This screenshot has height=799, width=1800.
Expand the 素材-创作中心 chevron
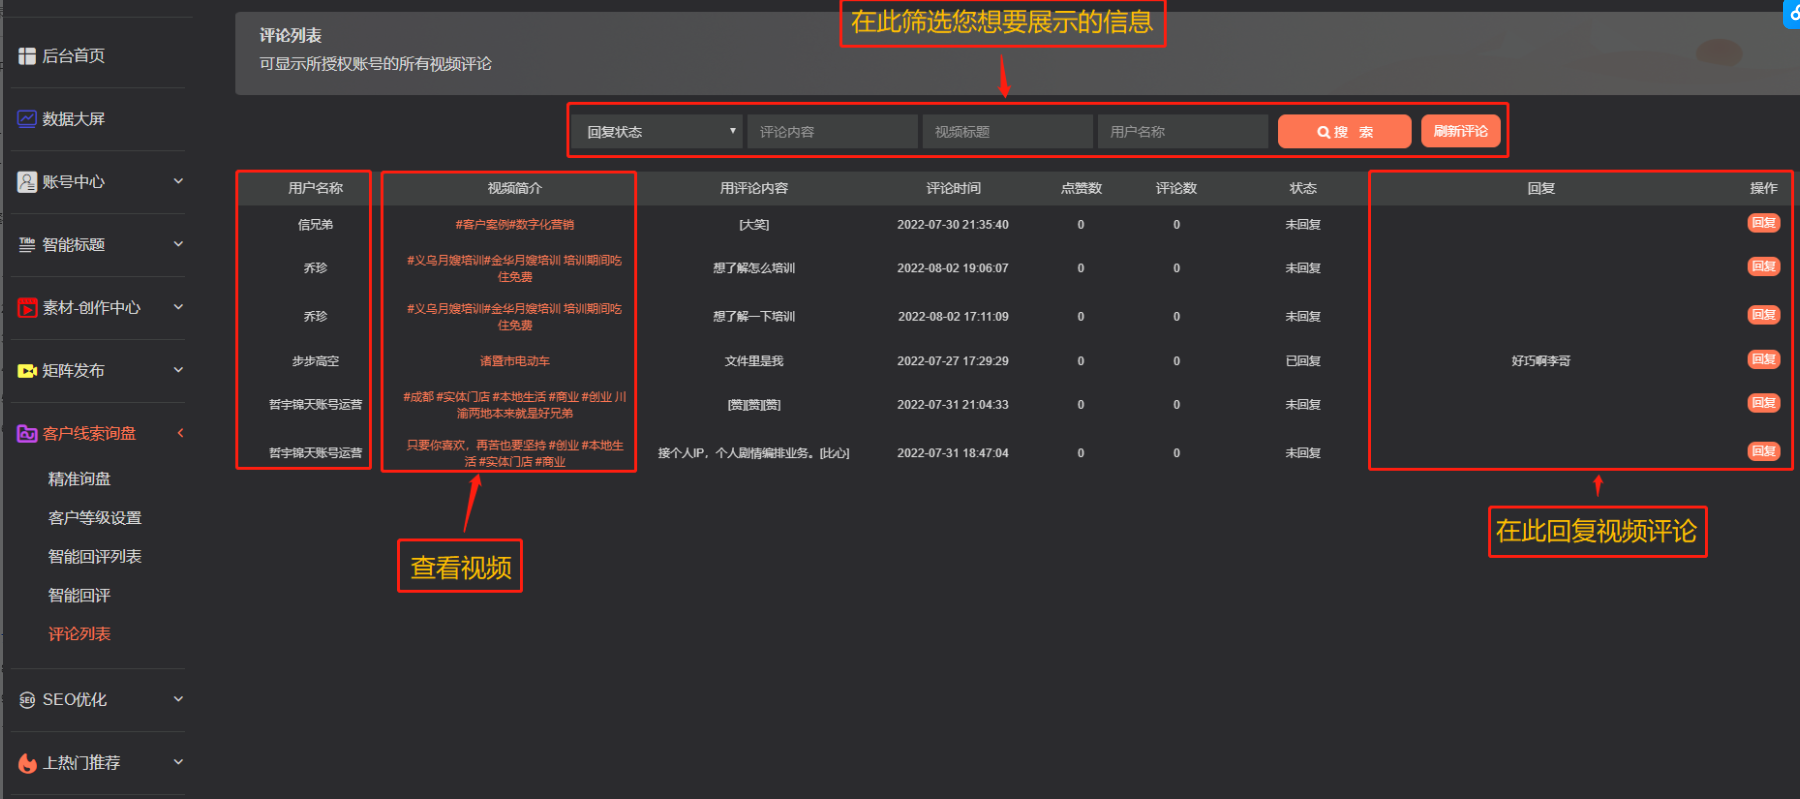coord(178,307)
